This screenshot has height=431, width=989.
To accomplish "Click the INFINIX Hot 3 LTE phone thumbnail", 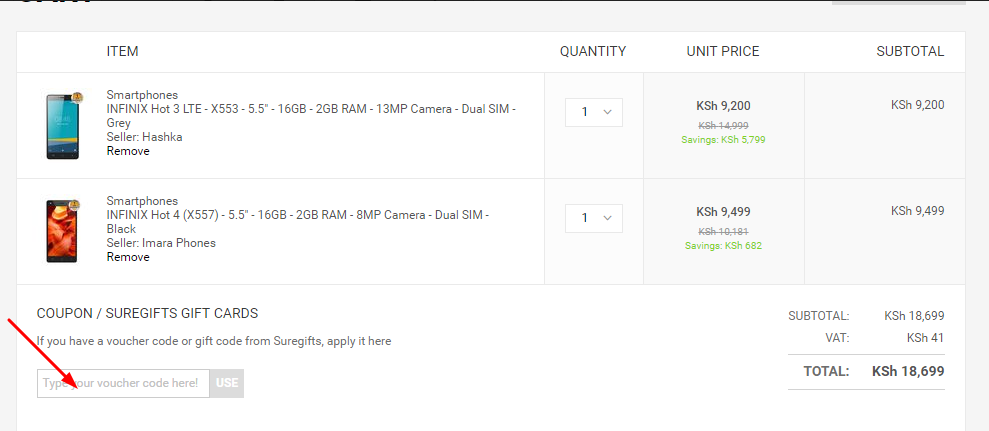I will pyautogui.click(x=61, y=125).
